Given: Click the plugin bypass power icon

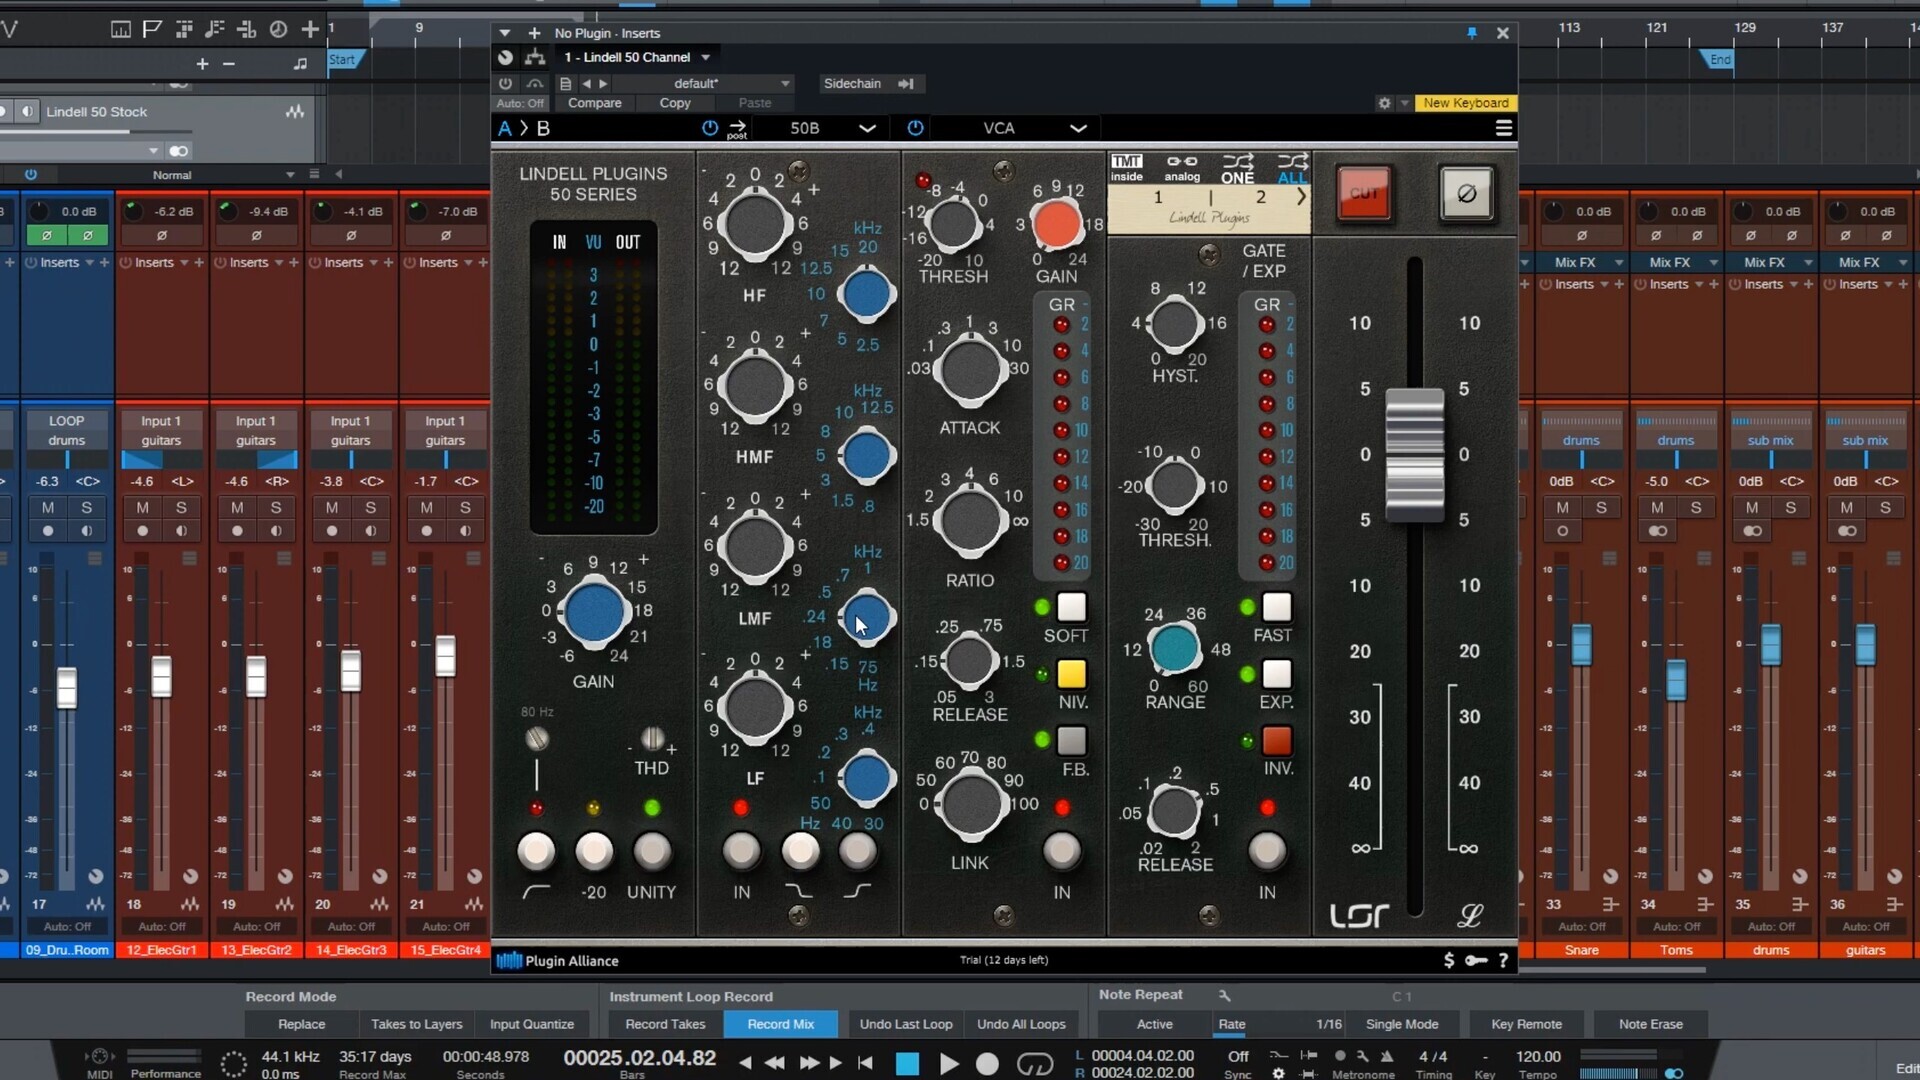Looking at the screenshot, I should (x=505, y=83).
